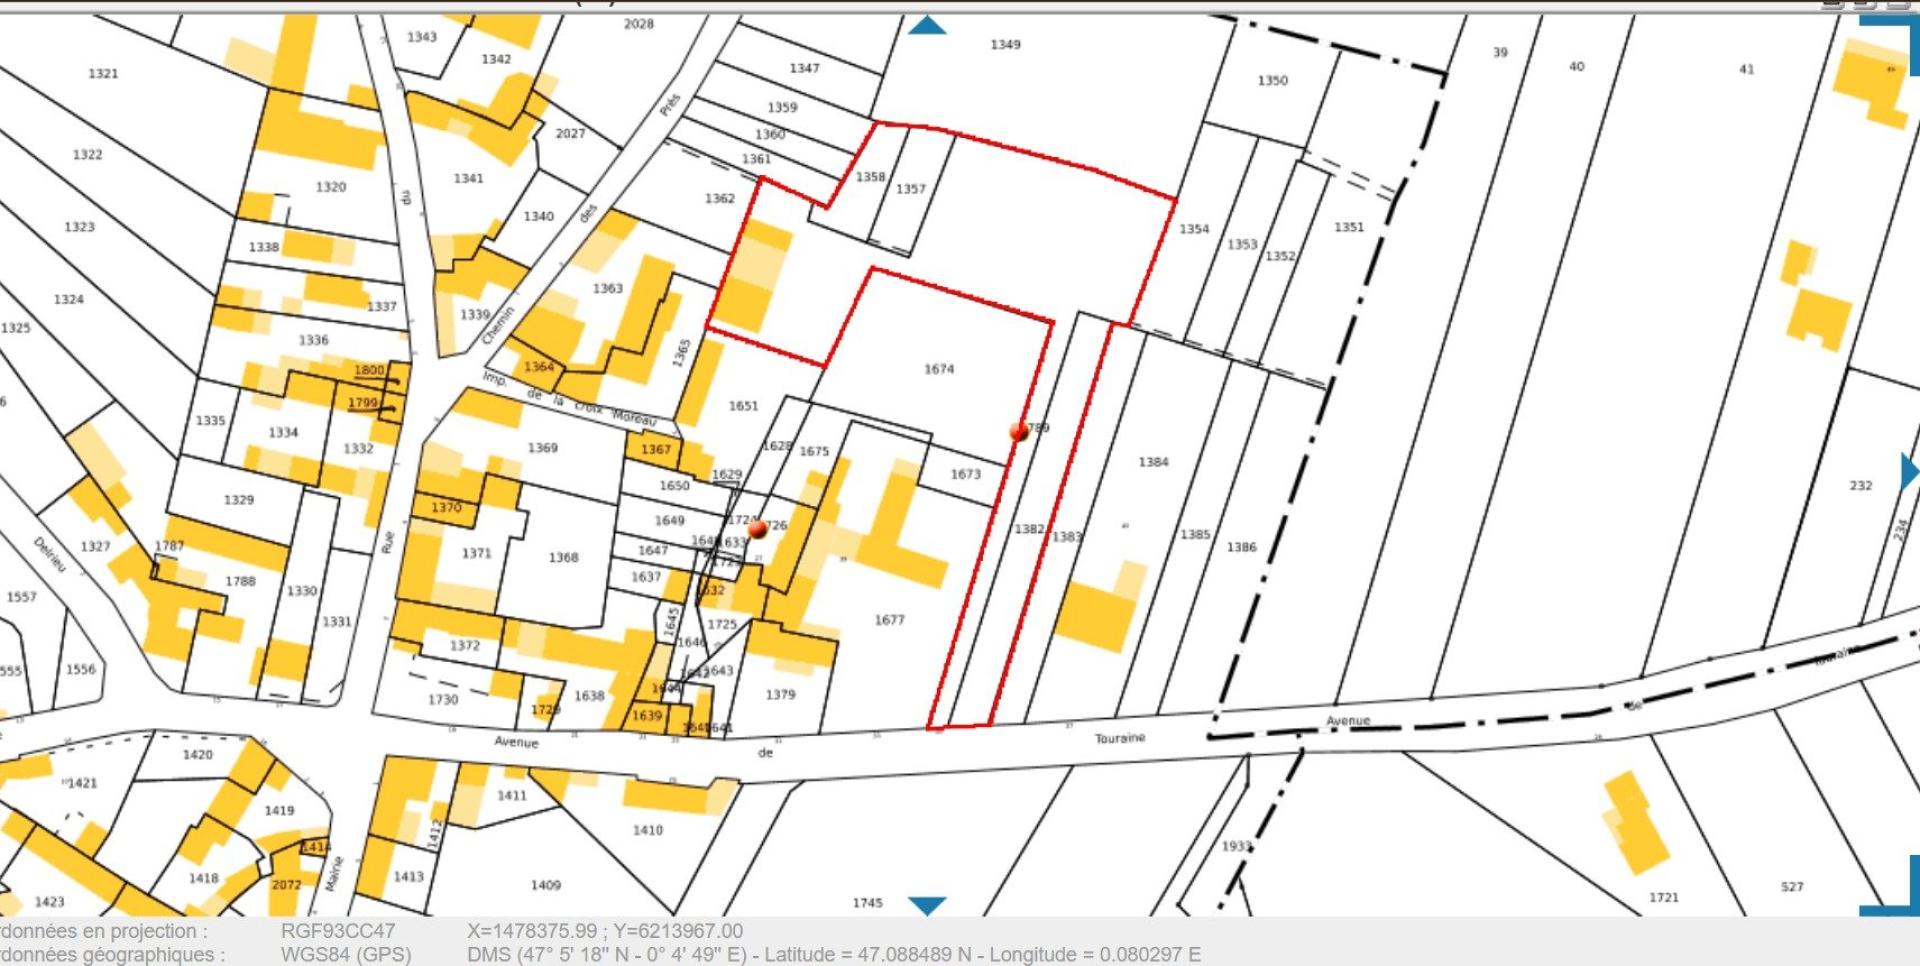Viewport: 1920px width, 966px height.
Task: Click the WGS84 (GPS) label
Action: (x=346, y=955)
